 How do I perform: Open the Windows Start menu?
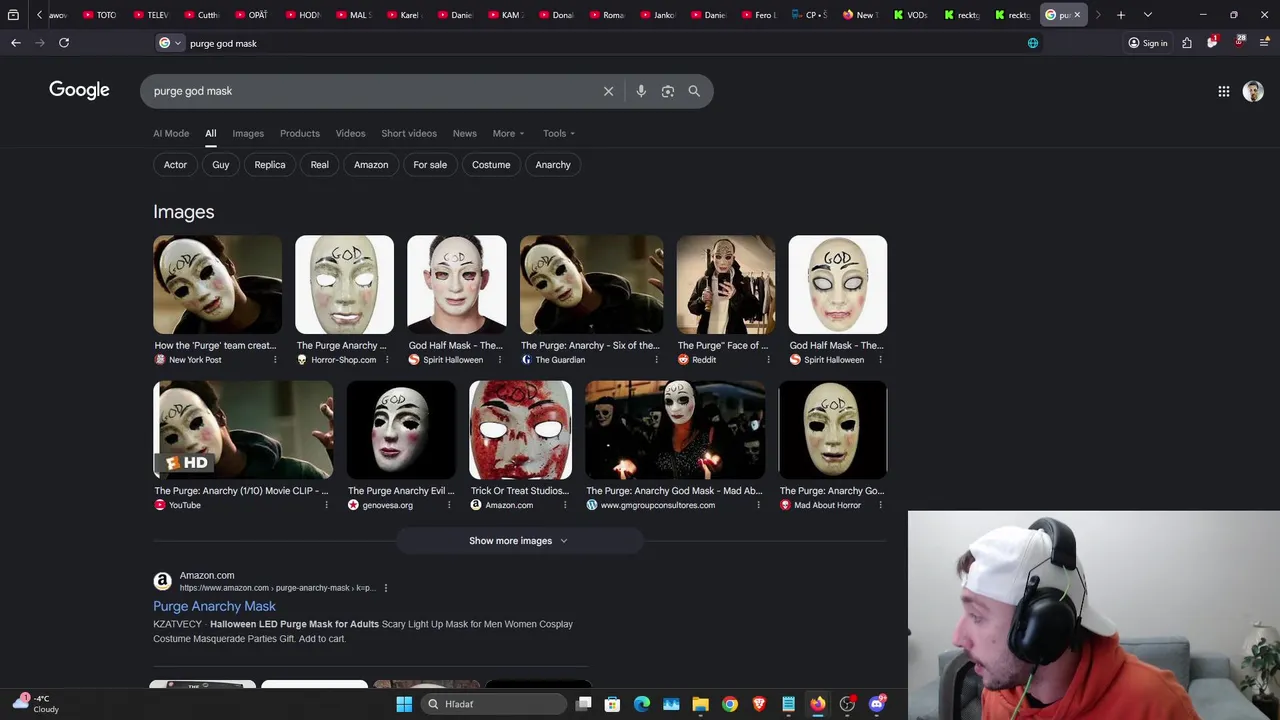tap(404, 704)
